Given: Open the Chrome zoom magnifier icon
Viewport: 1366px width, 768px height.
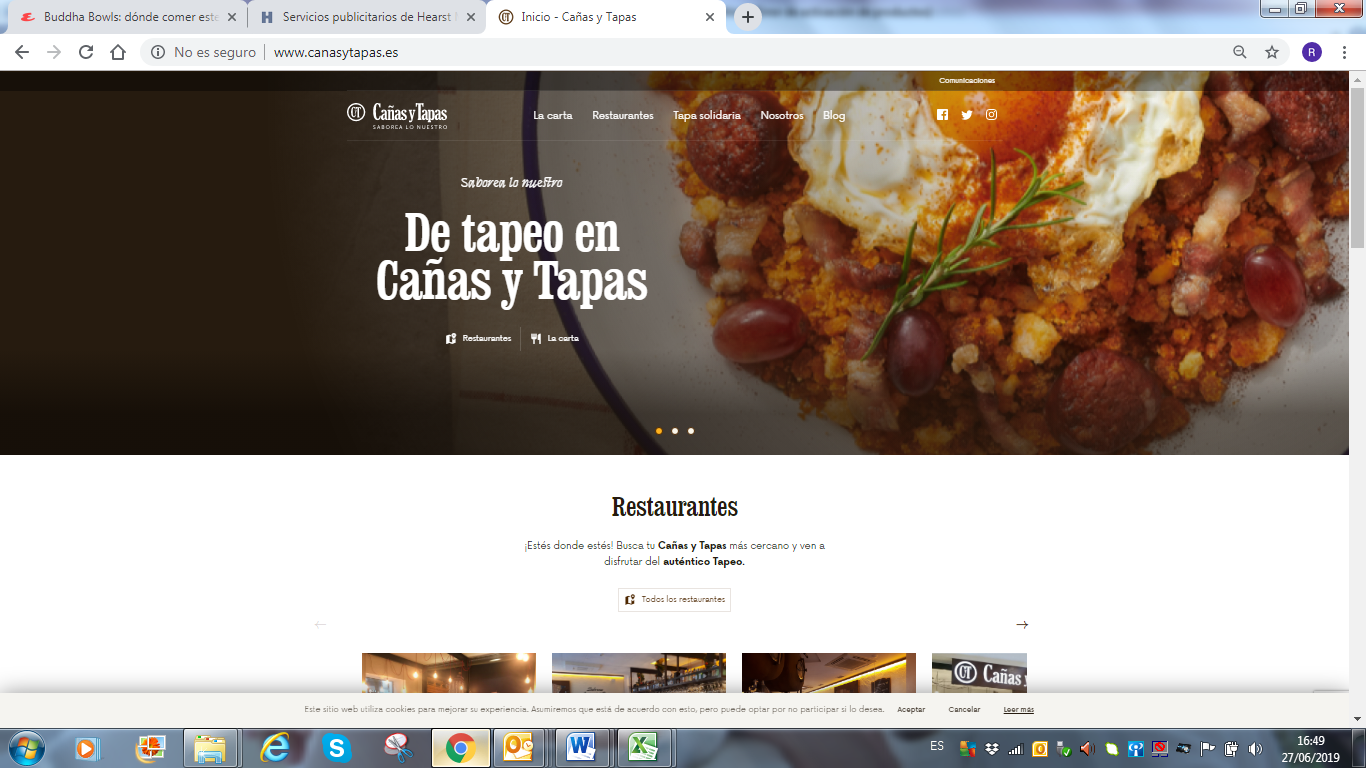Looking at the screenshot, I should 1240,52.
